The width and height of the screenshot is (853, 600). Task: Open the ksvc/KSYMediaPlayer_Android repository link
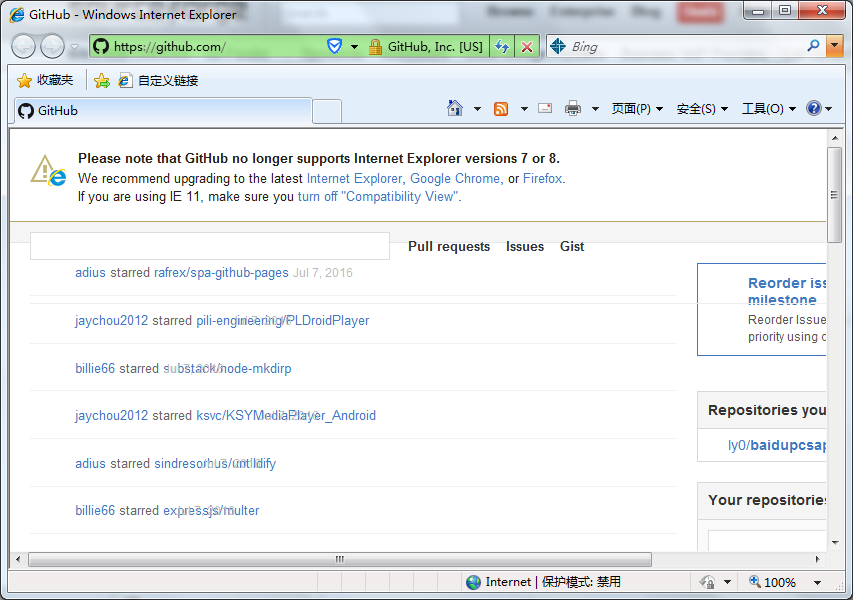coord(286,416)
